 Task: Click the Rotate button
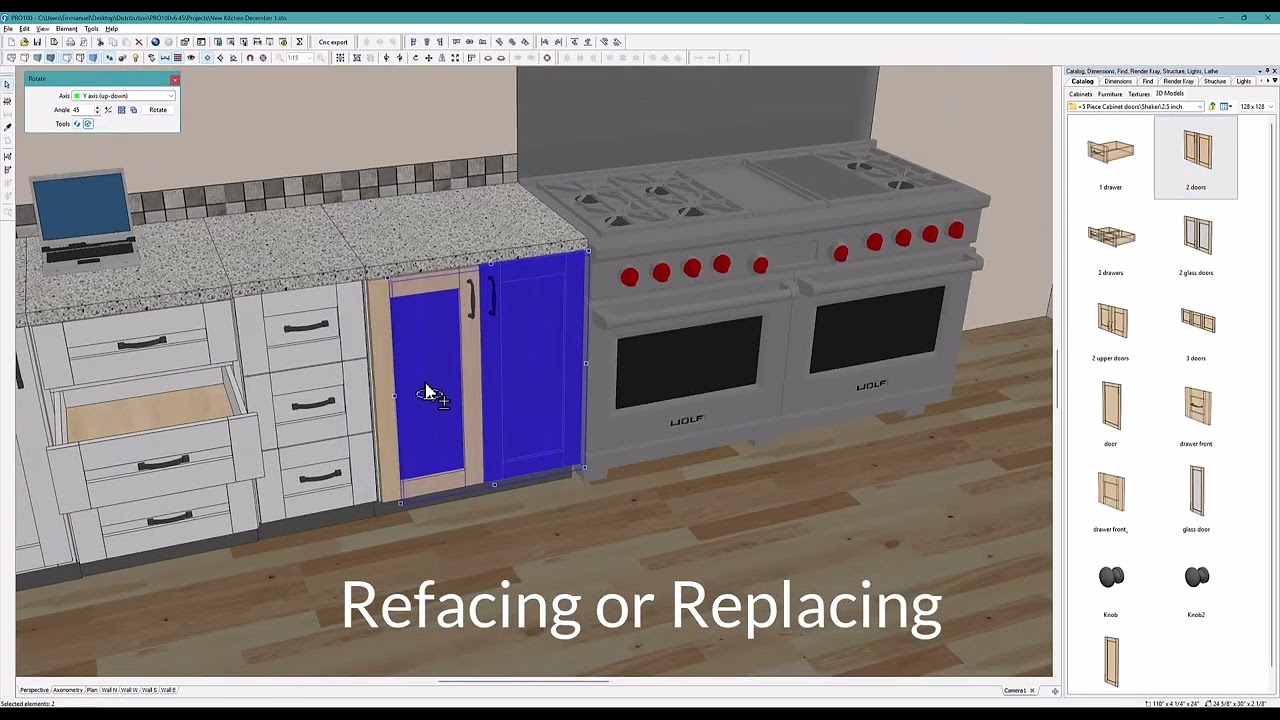point(158,110)
